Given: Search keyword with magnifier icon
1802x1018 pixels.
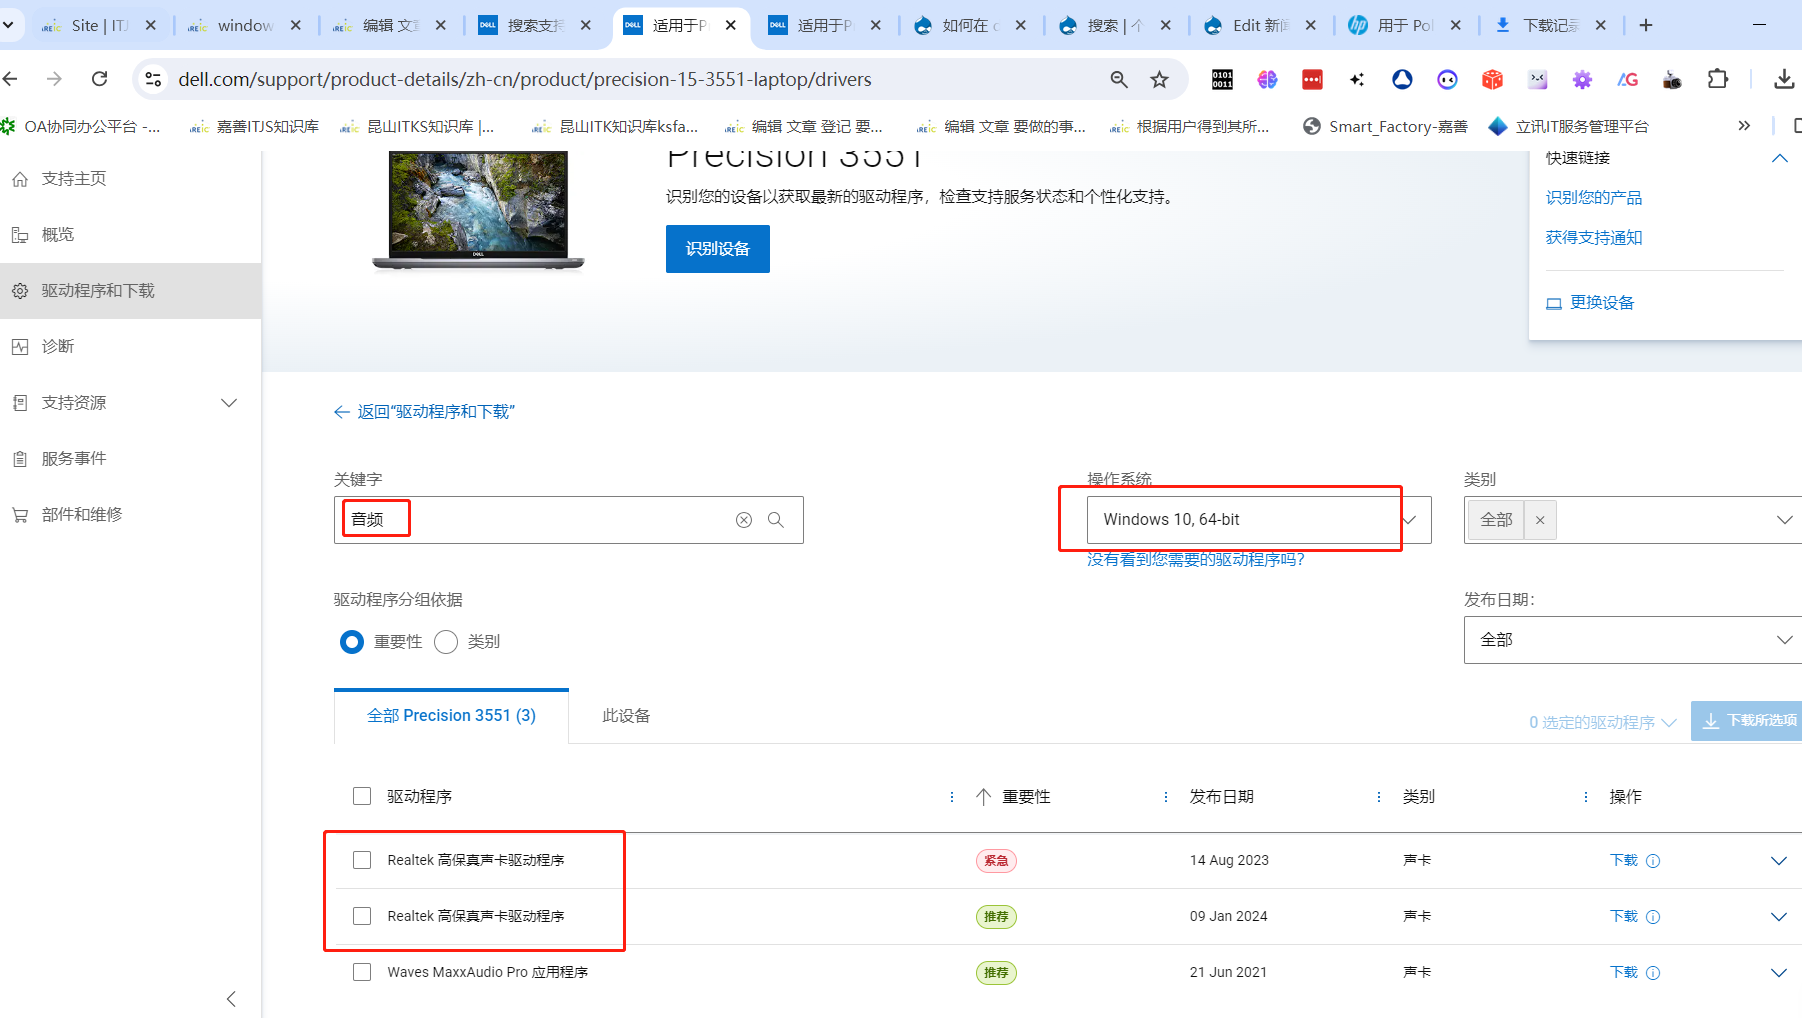Looking at the screenshot, I should [x=775, y=520].
